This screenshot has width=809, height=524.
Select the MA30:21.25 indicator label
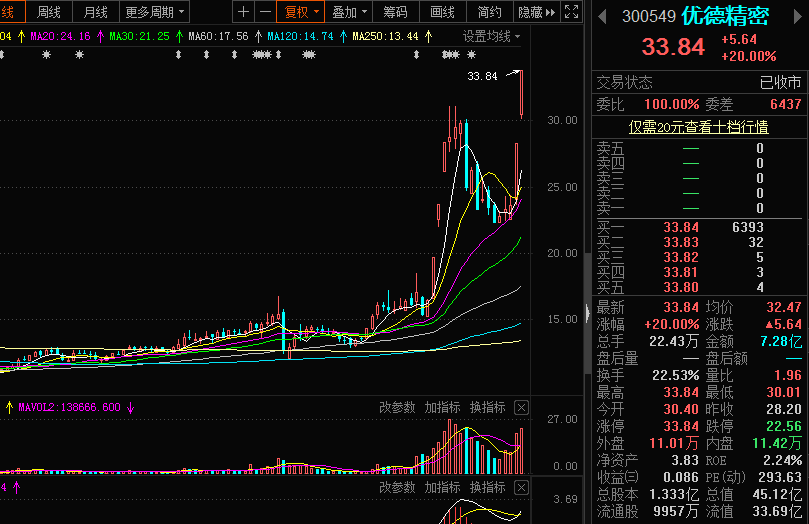tap(139, 36)
